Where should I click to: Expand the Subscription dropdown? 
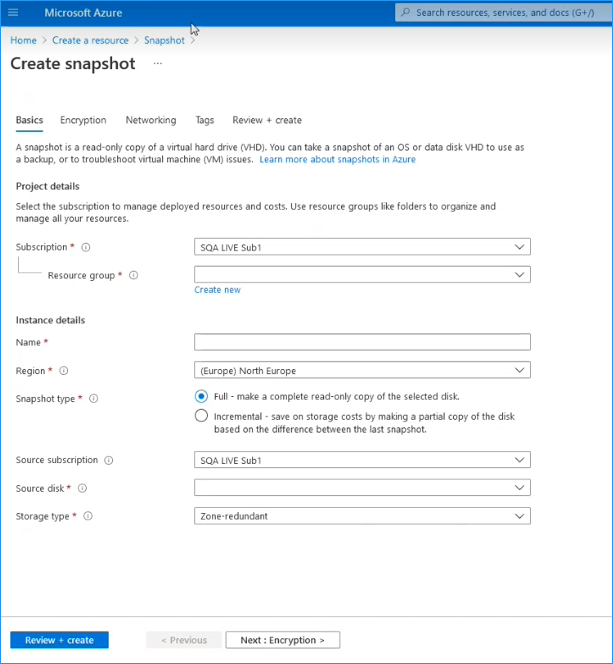pos(362,247)
